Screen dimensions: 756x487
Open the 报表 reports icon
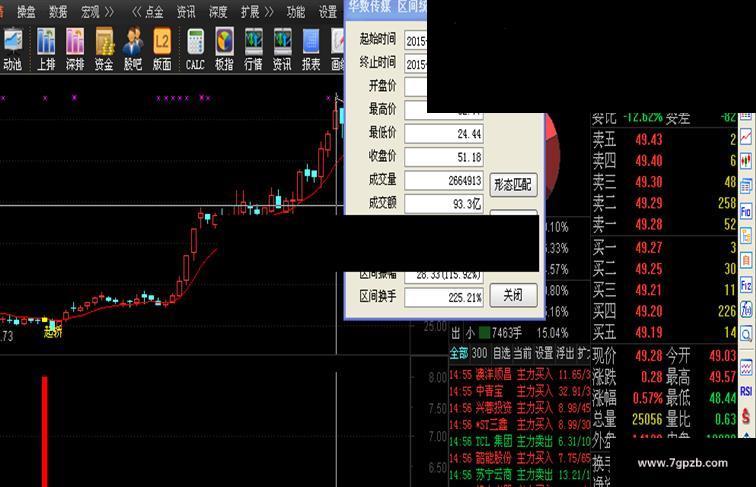pyautogui.click(x=311, y=49)
